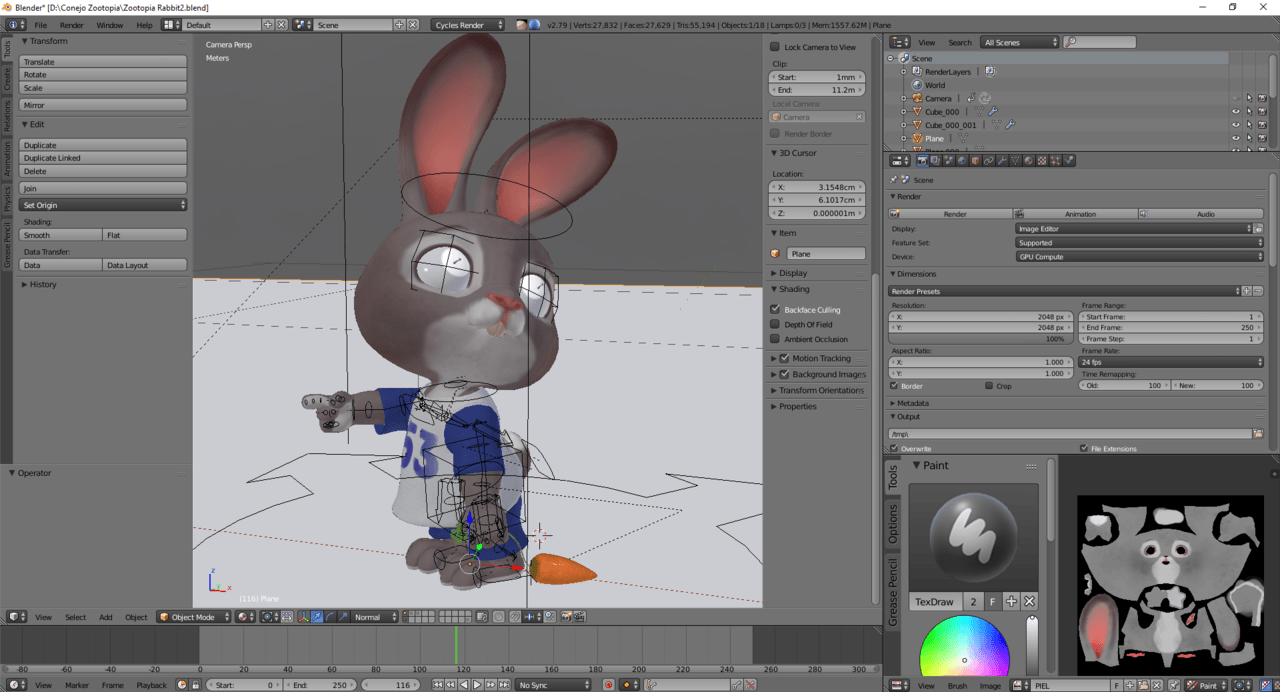Open the World properties tab icon

961,160
